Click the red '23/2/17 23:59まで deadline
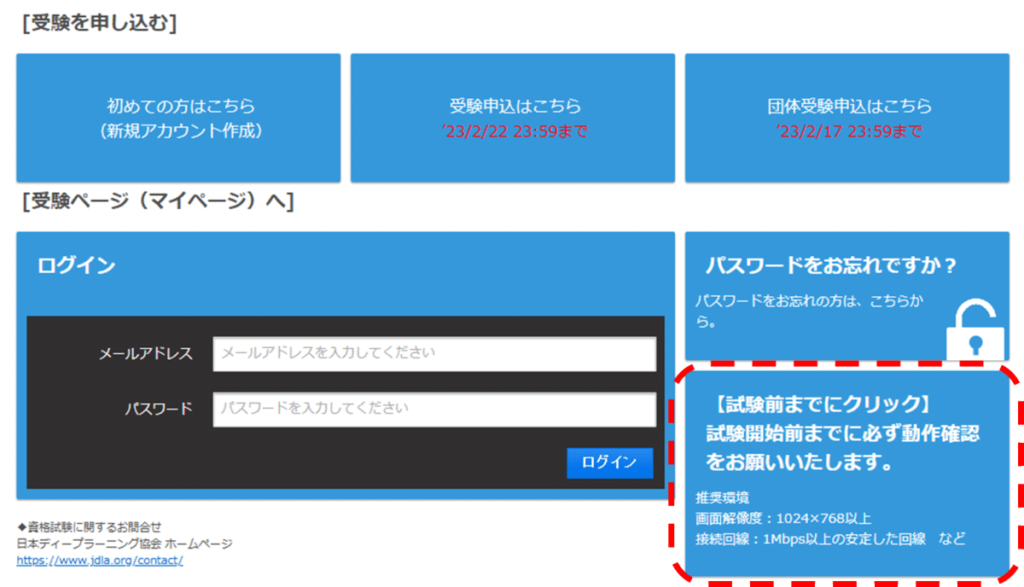 (x=849, y=132)
